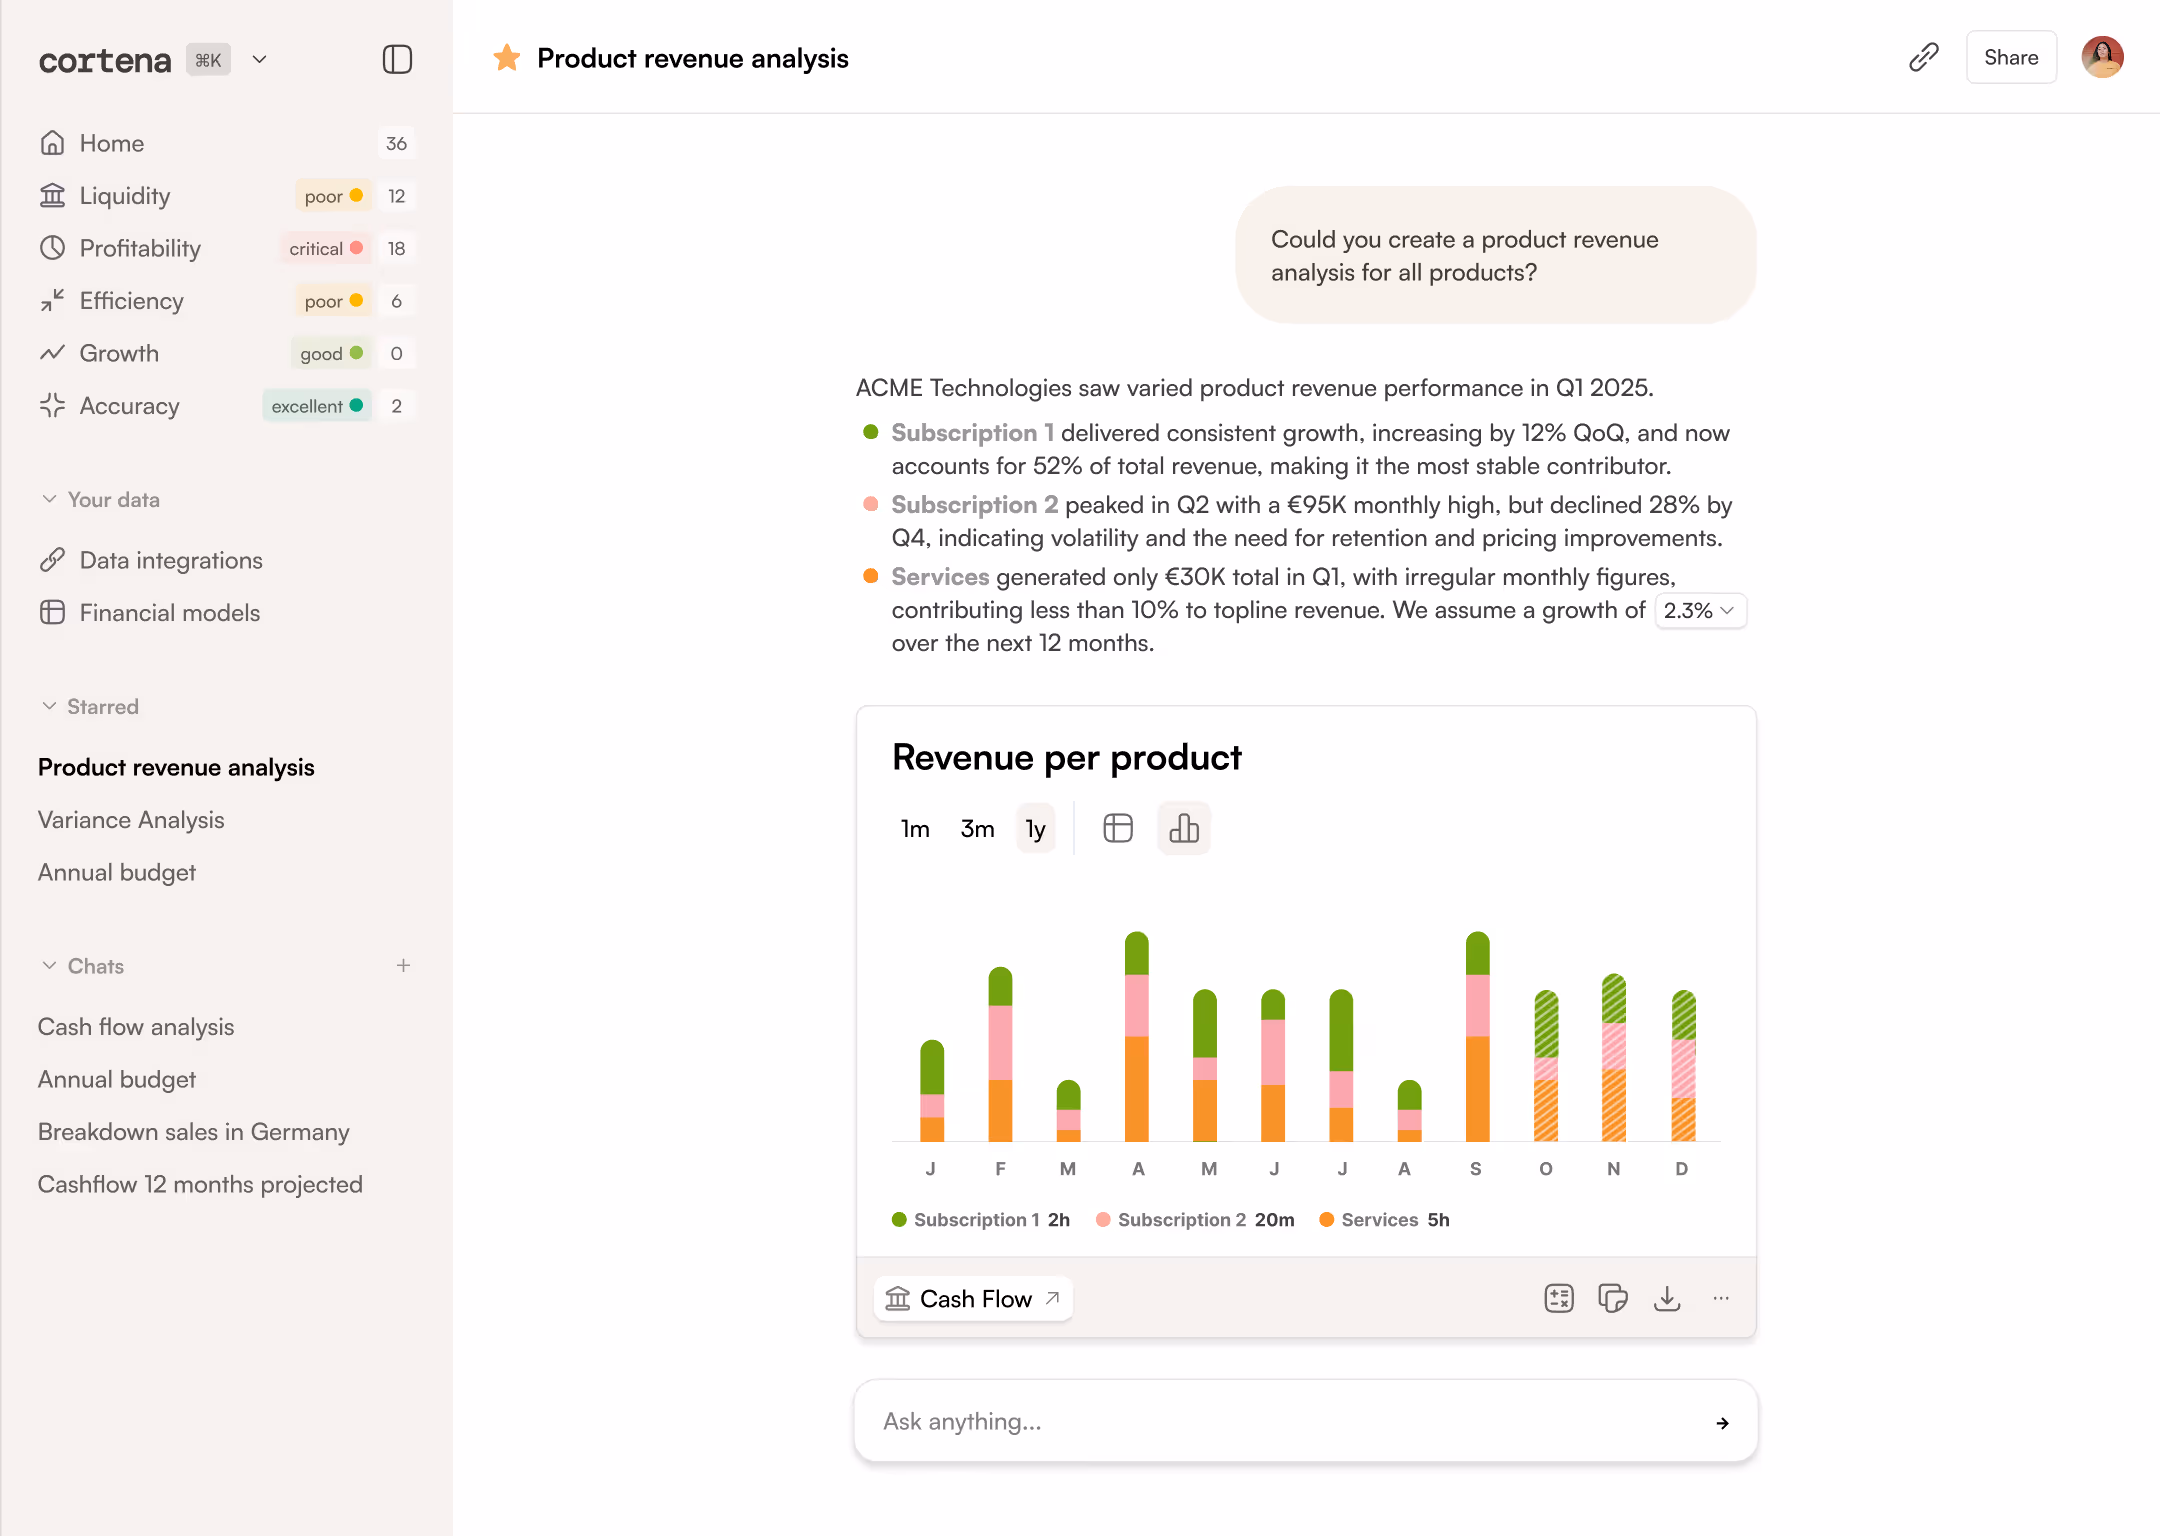Image resolution: width=2160 pixels, height=1536 pixels.
Task: Click the ⌘K shortcut badge
Action: click(x=208, y=60)
